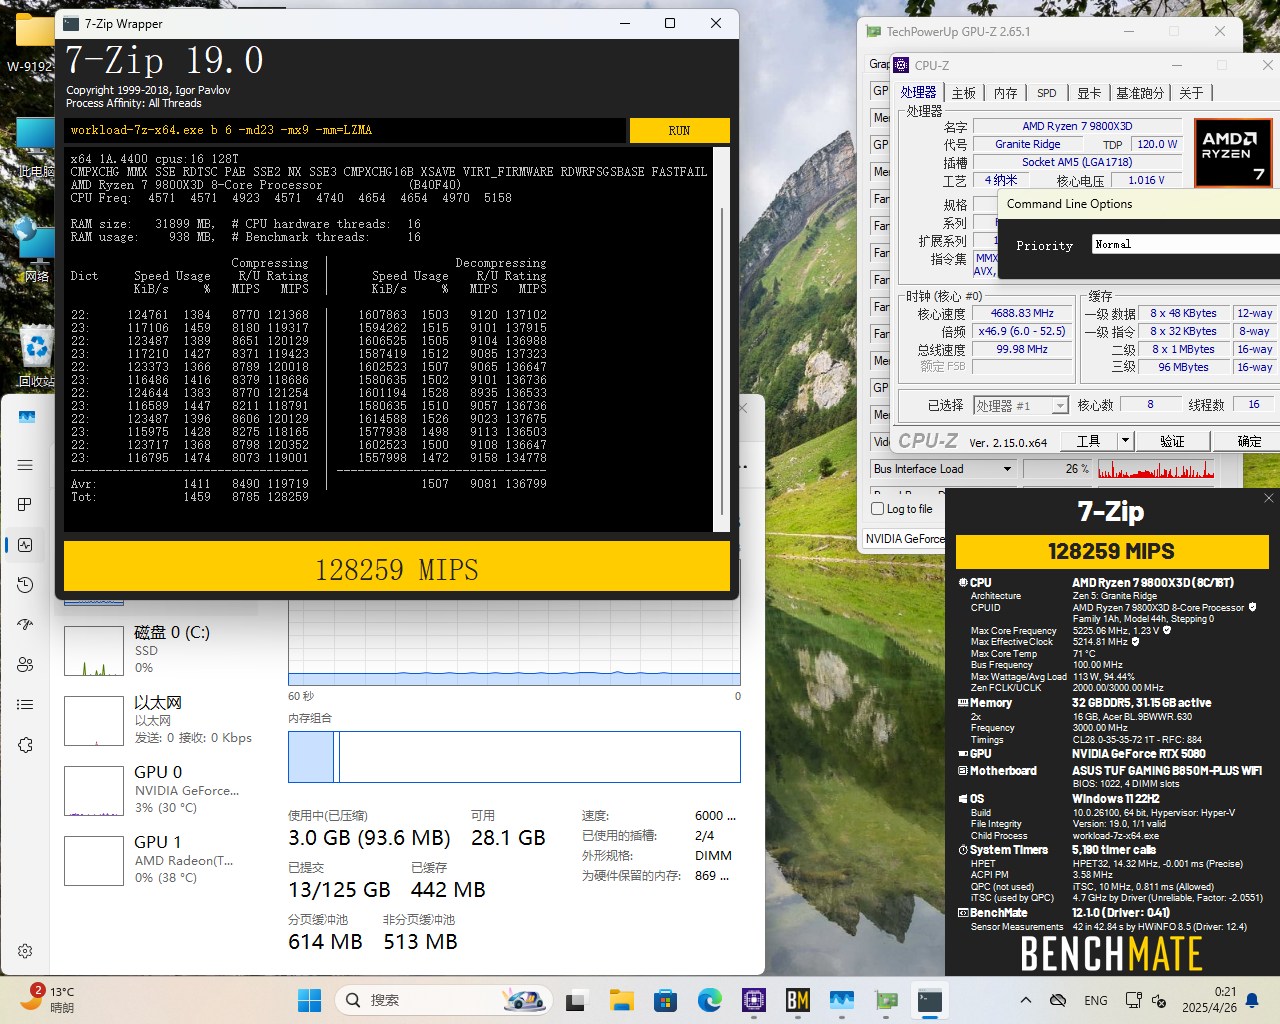Click the Windows Start button
The image size is (1280, 1024).
310,1000
